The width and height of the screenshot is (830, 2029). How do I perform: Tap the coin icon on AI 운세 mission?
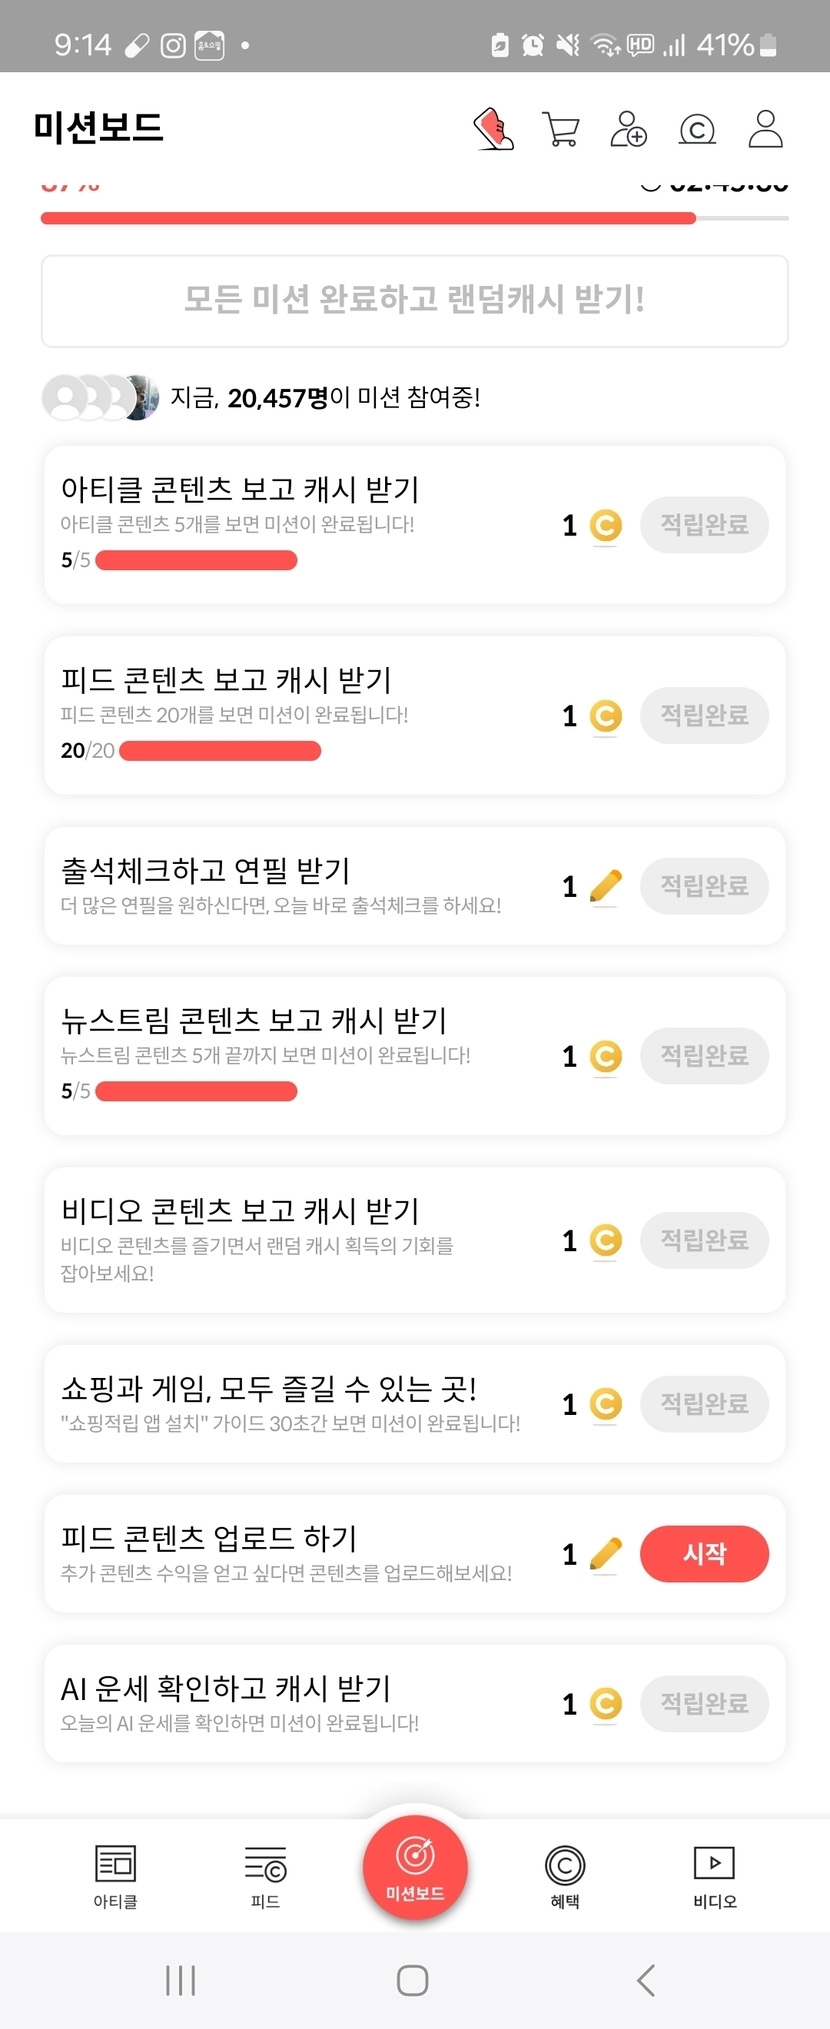(x=605, y=1703)
